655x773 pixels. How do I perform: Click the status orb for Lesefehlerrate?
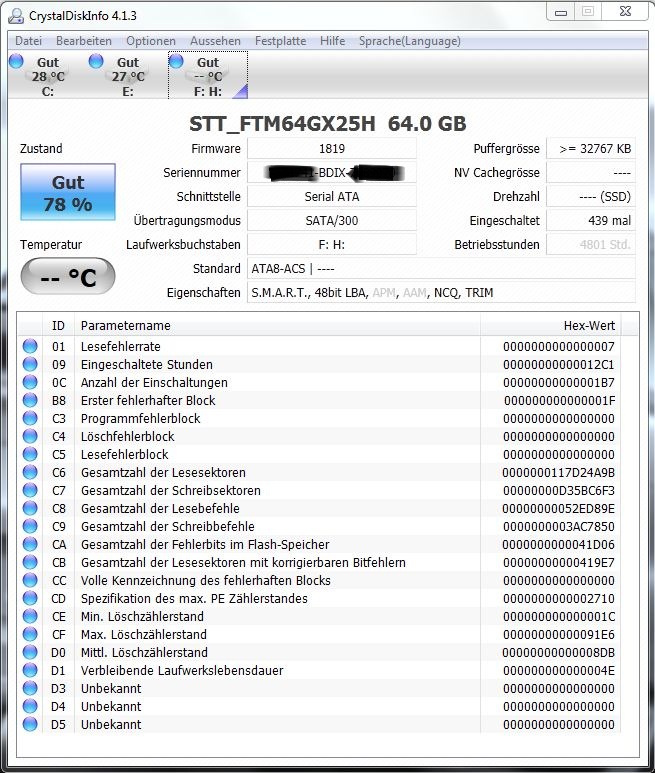coord(30,346)
